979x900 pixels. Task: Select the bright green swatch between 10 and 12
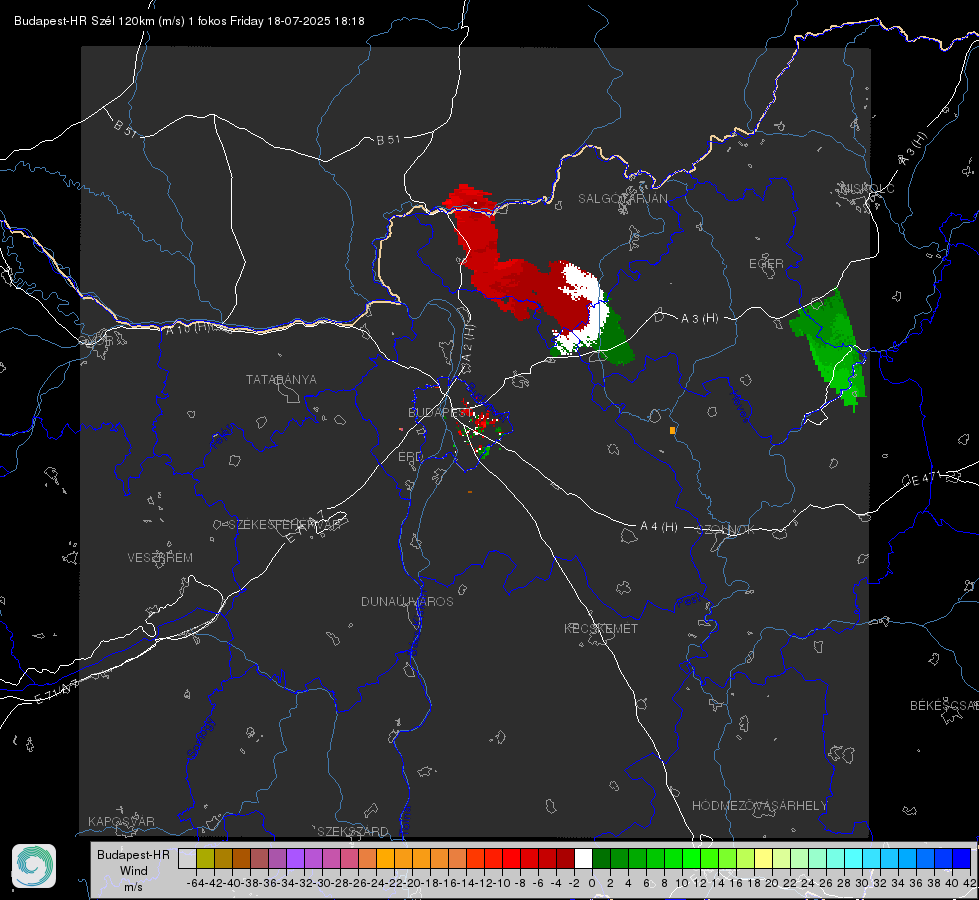coord(691,859)
